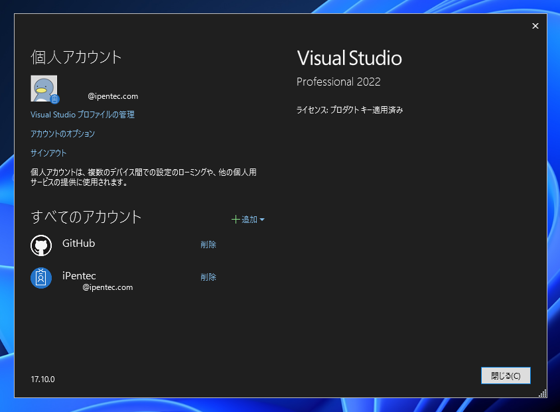This screenshot has height=412, width=560.
Task: Click the penguin profile avatar picture
Action: pos(44,89)
